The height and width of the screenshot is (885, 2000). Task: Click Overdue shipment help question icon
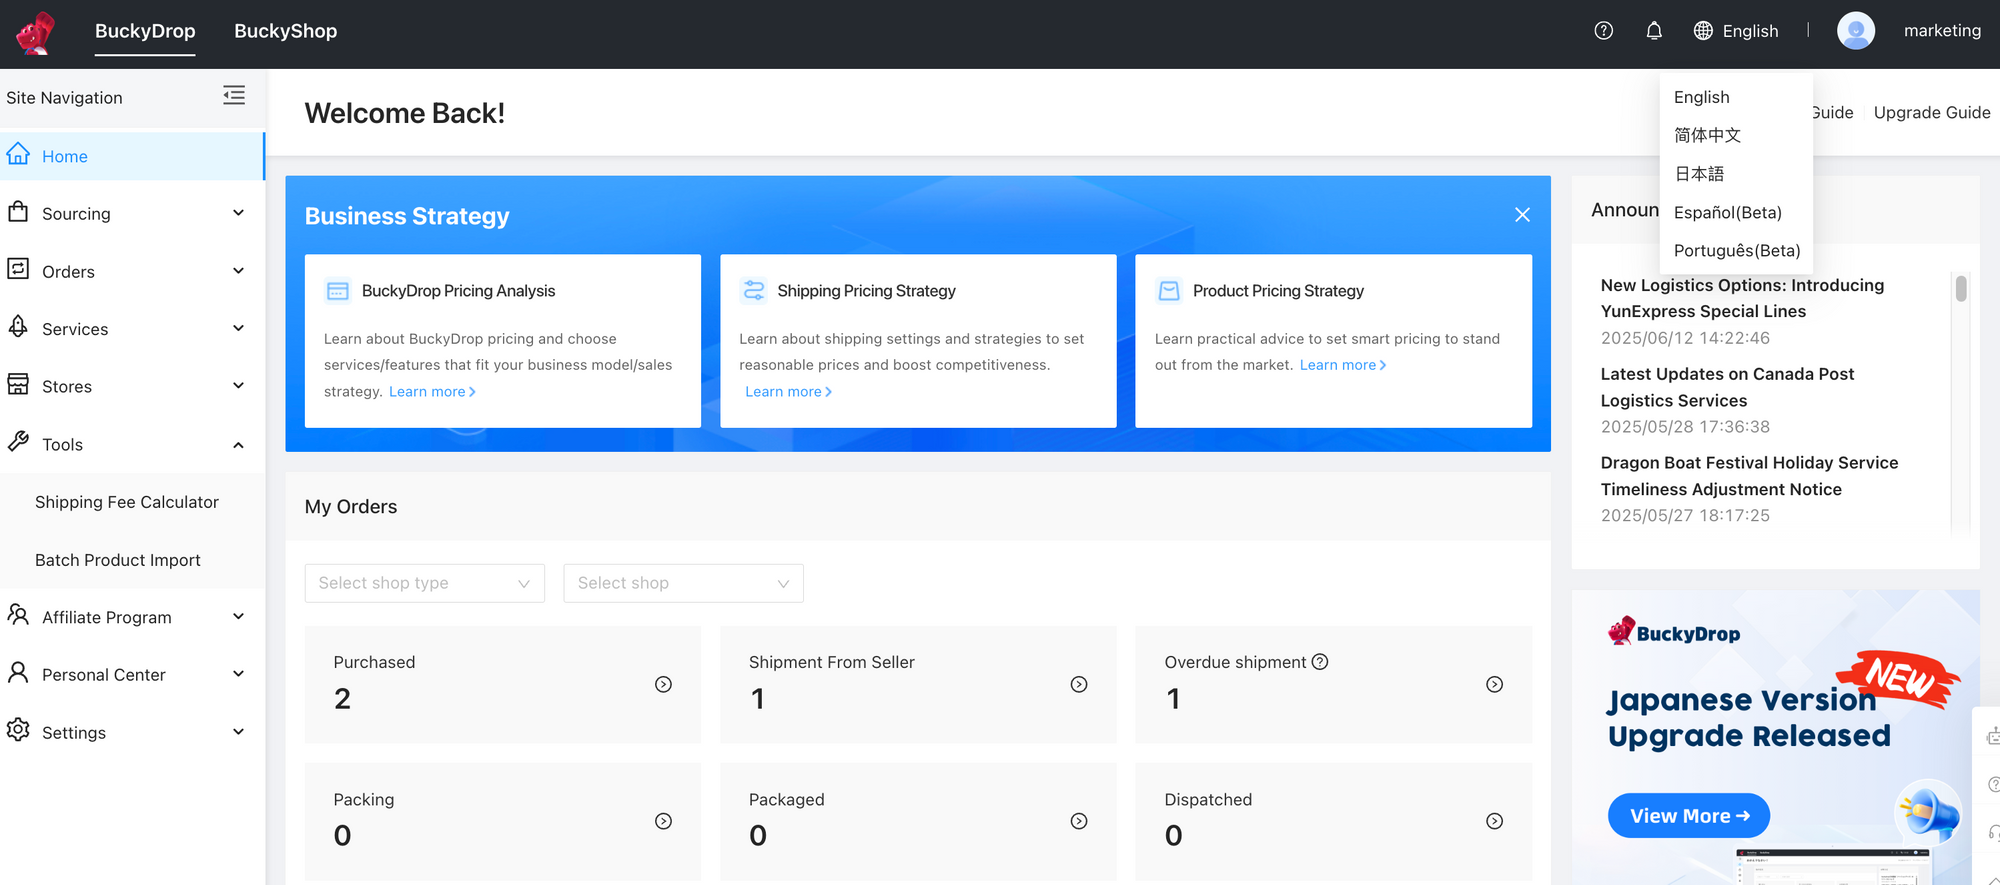[1320, 662]
